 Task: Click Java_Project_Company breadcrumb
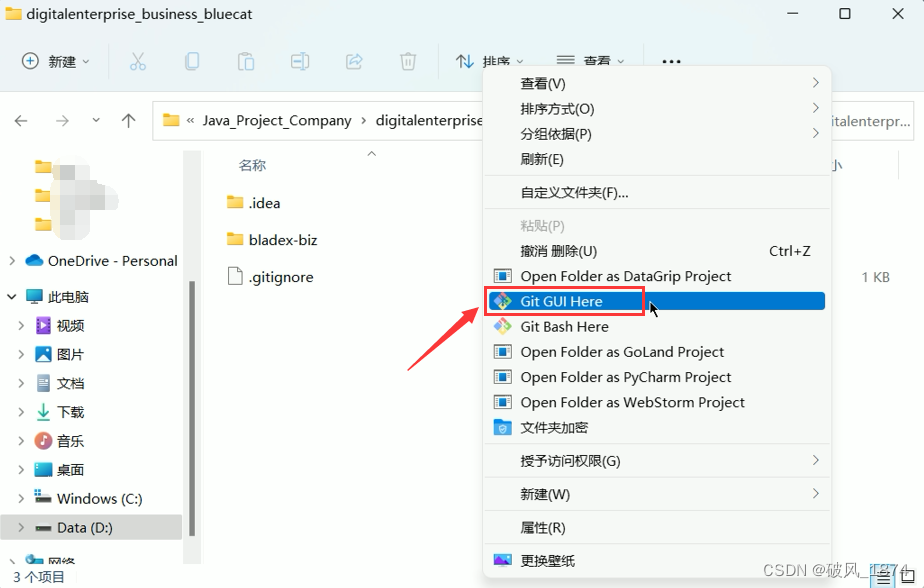277,121
